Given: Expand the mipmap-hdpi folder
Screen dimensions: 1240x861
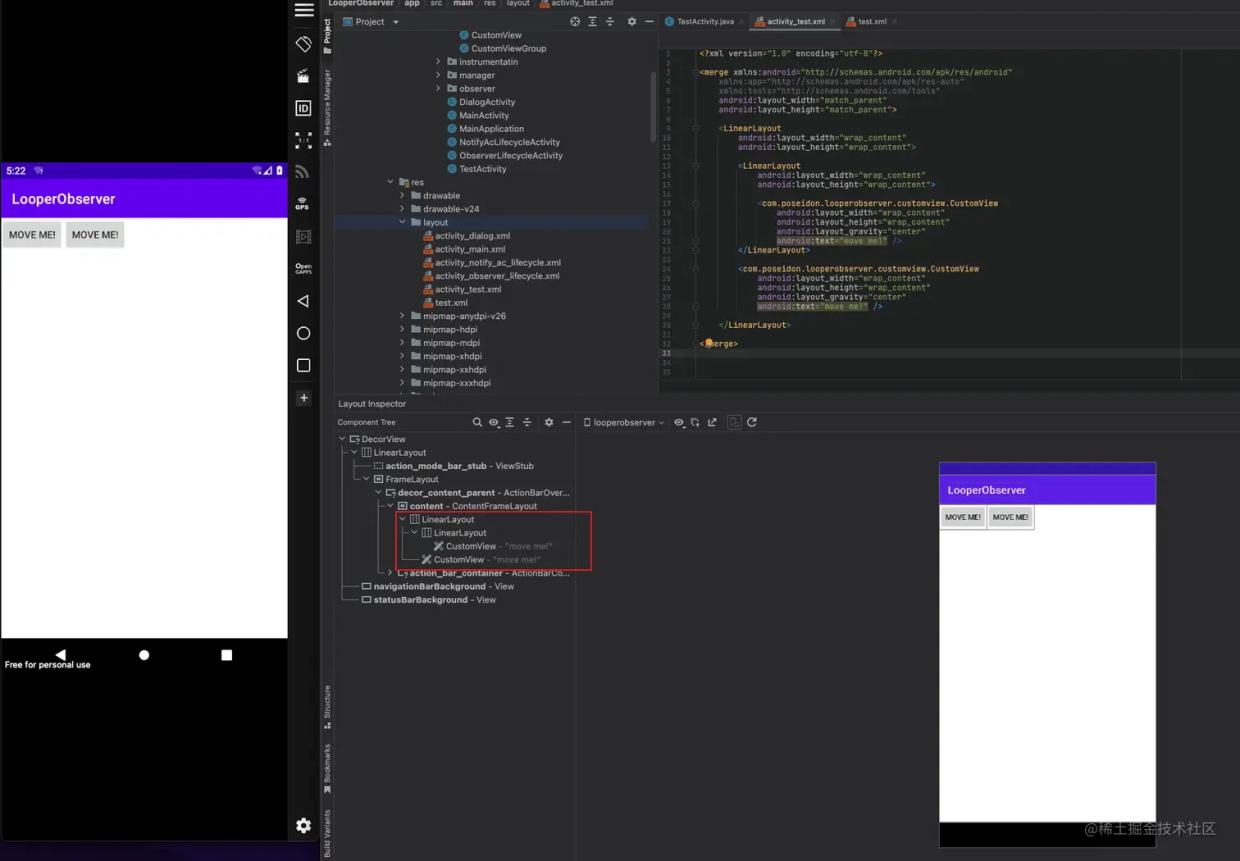Looking at the screenshot, I should [402, 329].
